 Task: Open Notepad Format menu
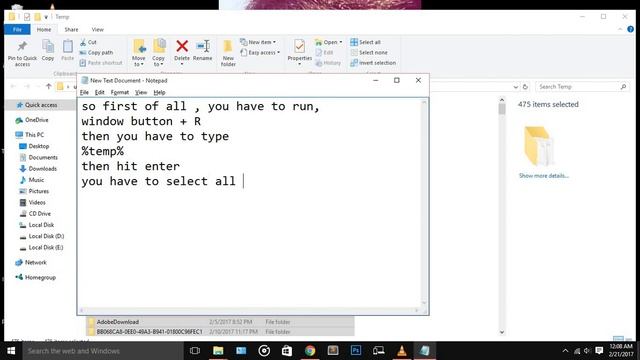tap(120, 92)
